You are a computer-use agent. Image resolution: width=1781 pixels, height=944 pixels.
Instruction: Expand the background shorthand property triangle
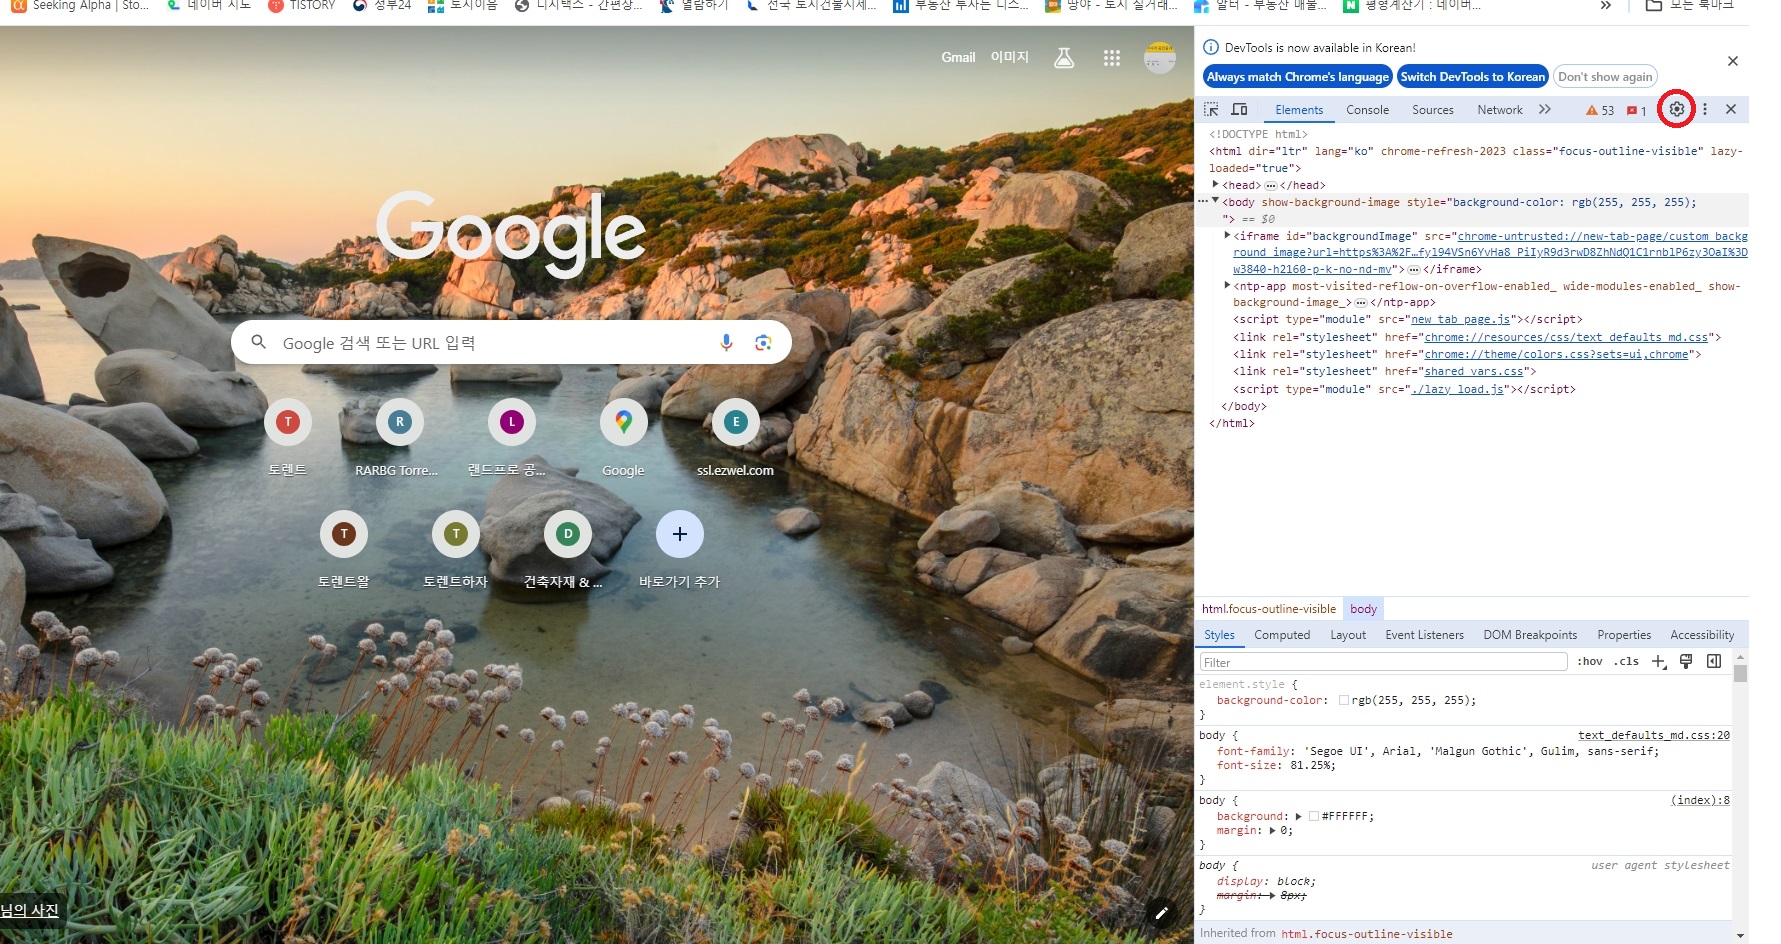pos(1298,816)
